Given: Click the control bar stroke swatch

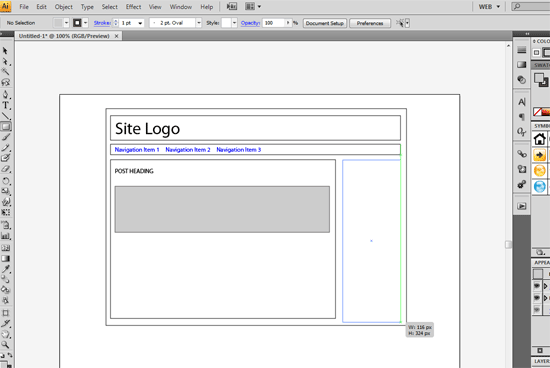Looking at the screenshot, I should tap(77, 23).
